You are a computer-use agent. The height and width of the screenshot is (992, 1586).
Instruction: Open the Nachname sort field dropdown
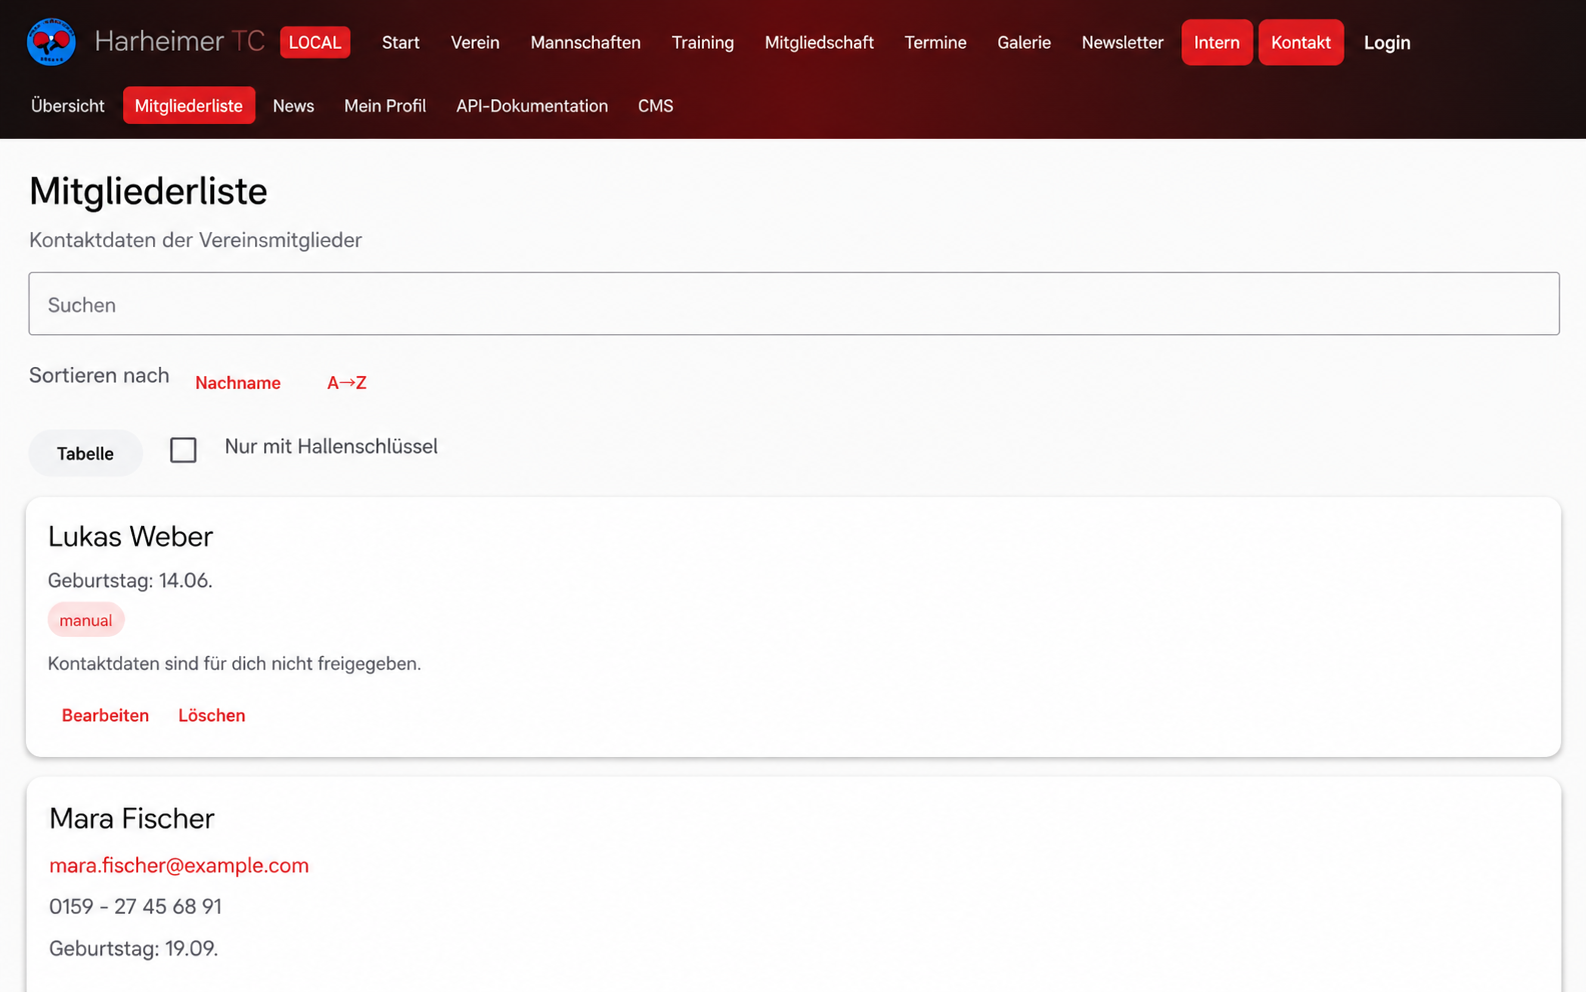pos(238,383)
